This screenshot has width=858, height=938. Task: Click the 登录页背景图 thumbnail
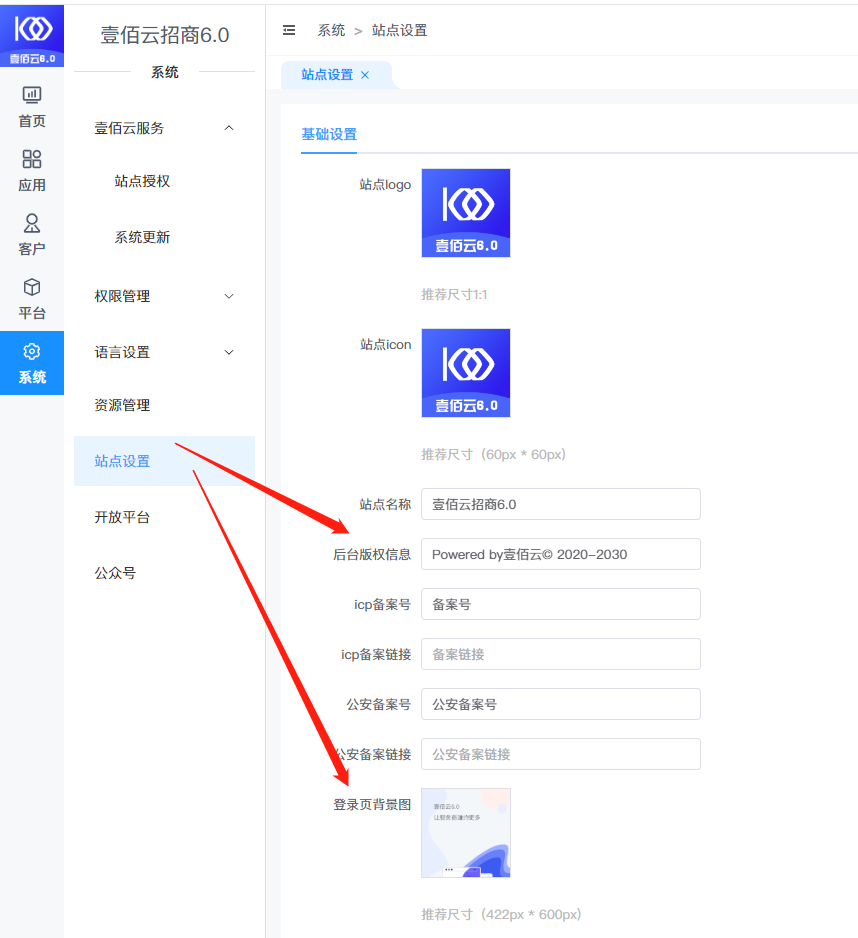pos(465,832)
